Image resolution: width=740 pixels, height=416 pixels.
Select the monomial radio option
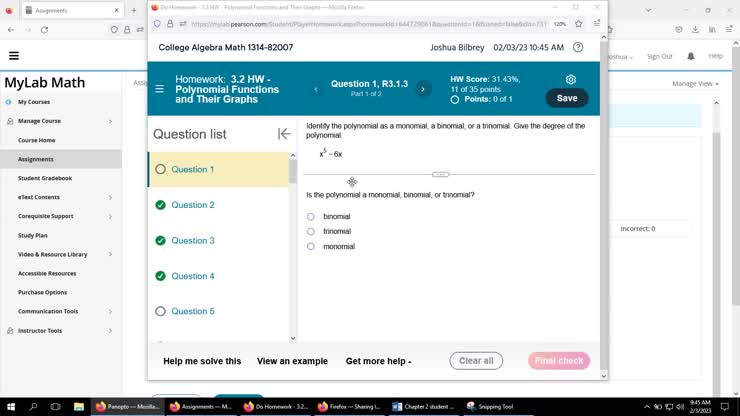pyautogui.click(x=311, y=246)
